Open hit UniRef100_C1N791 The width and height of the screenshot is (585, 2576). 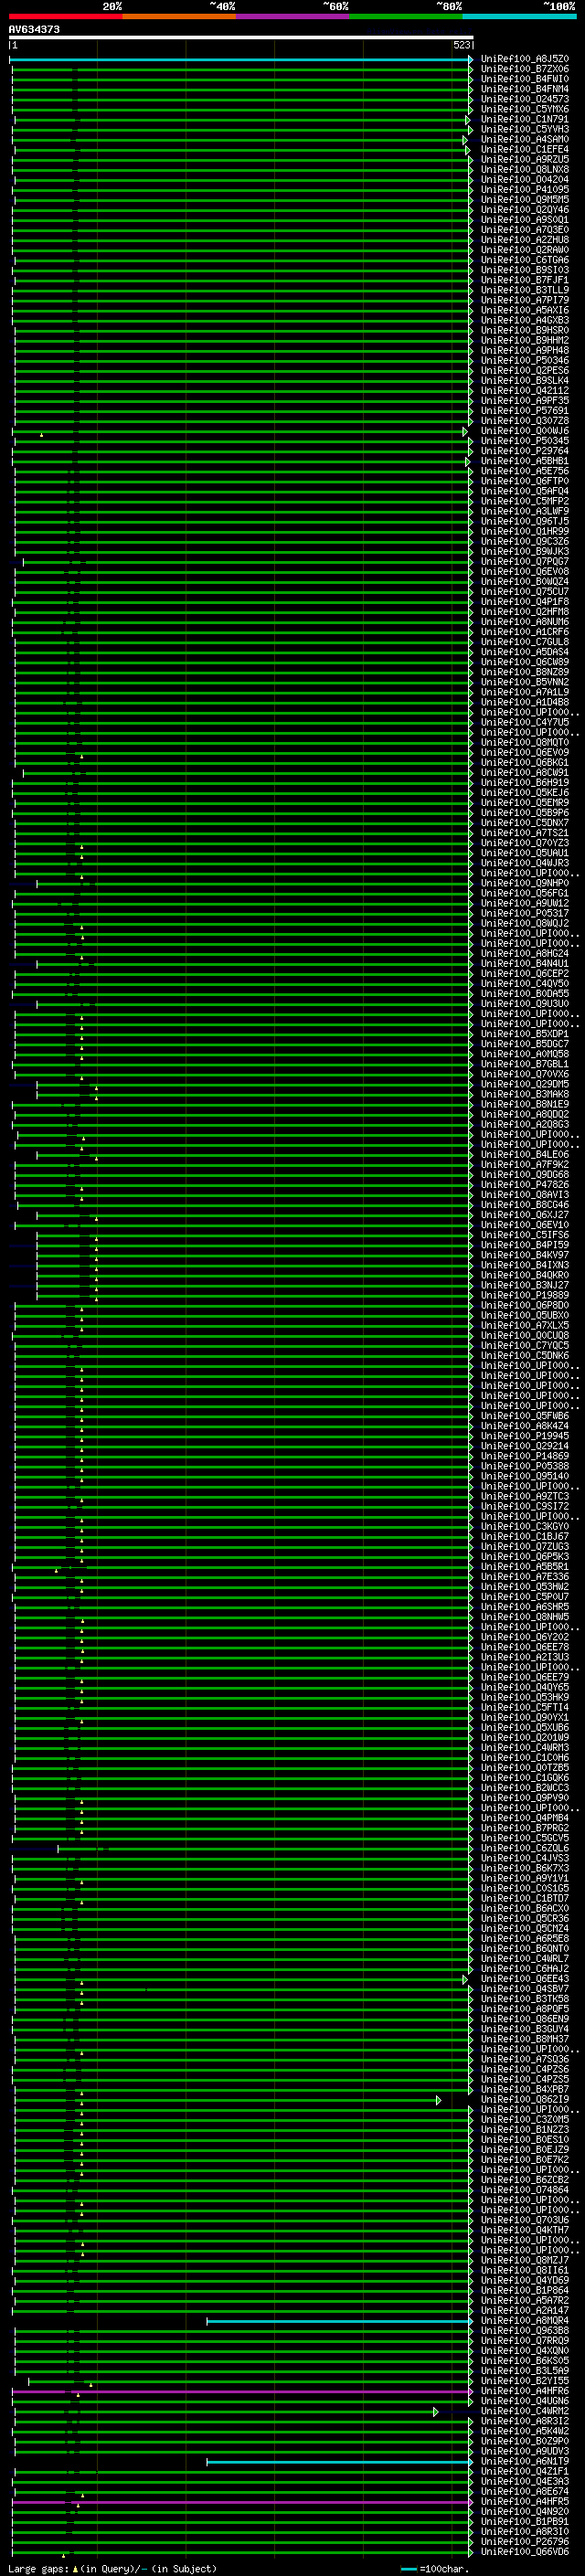[x=525, y=119]
